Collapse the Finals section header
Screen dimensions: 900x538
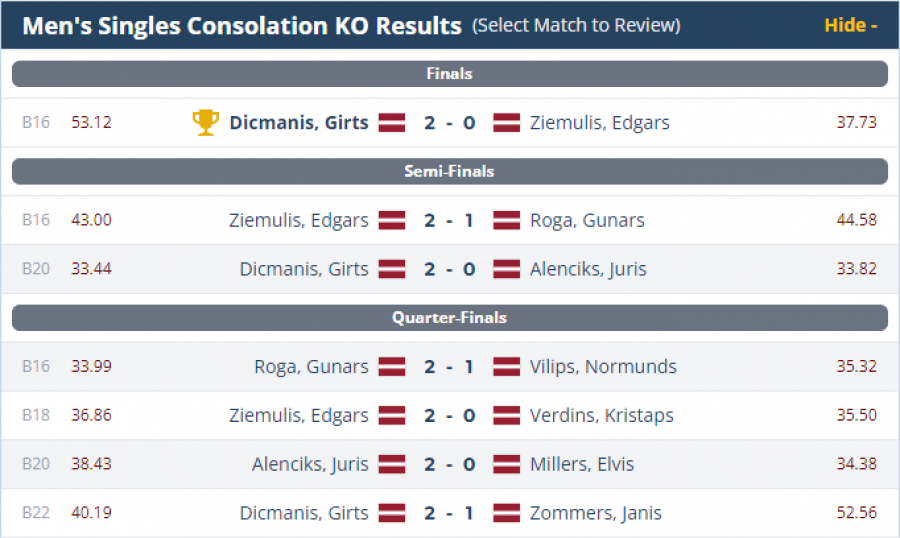click(450, 74)
